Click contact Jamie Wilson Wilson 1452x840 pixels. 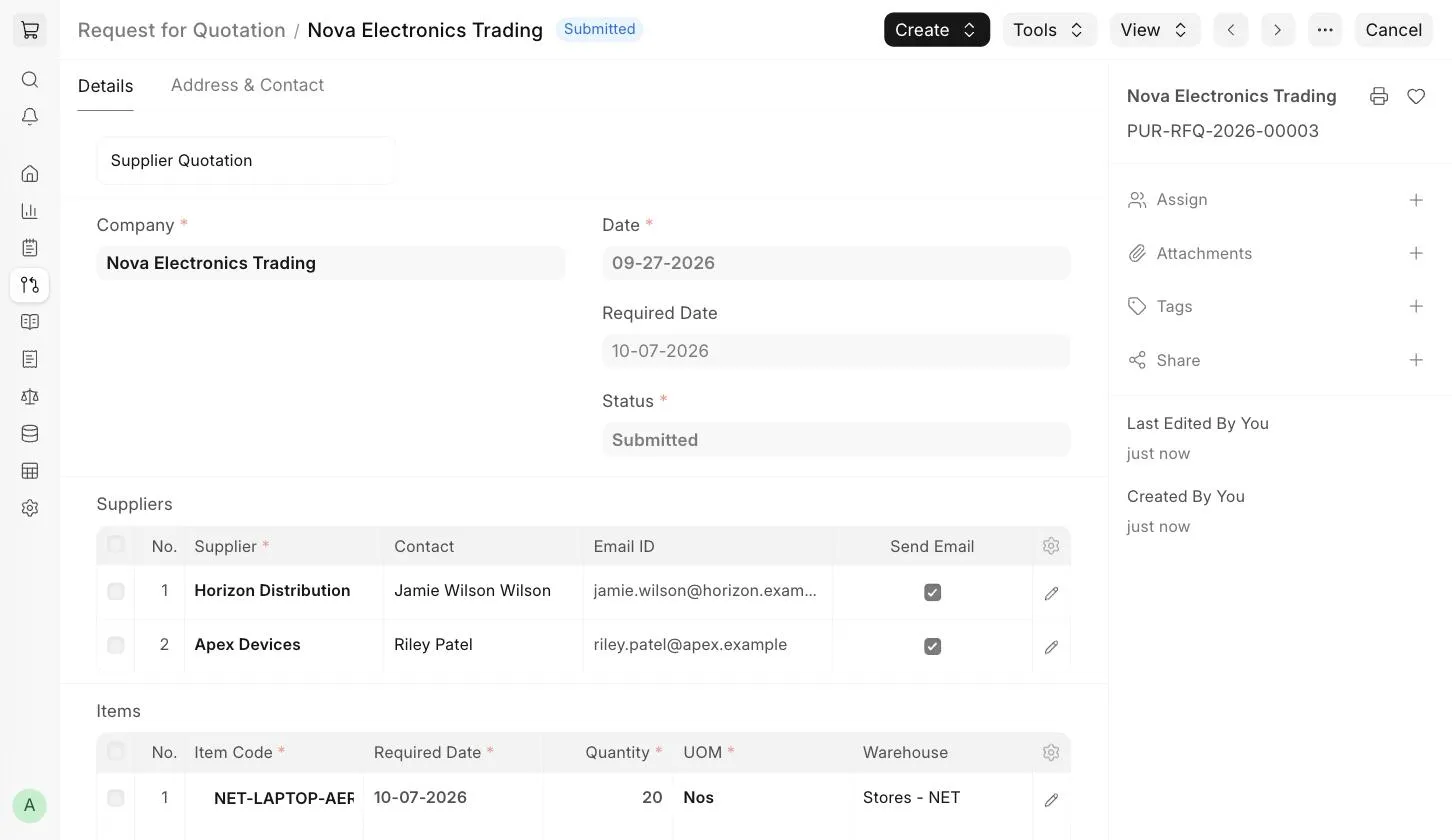pyautogui.click(x=472, y=591)
